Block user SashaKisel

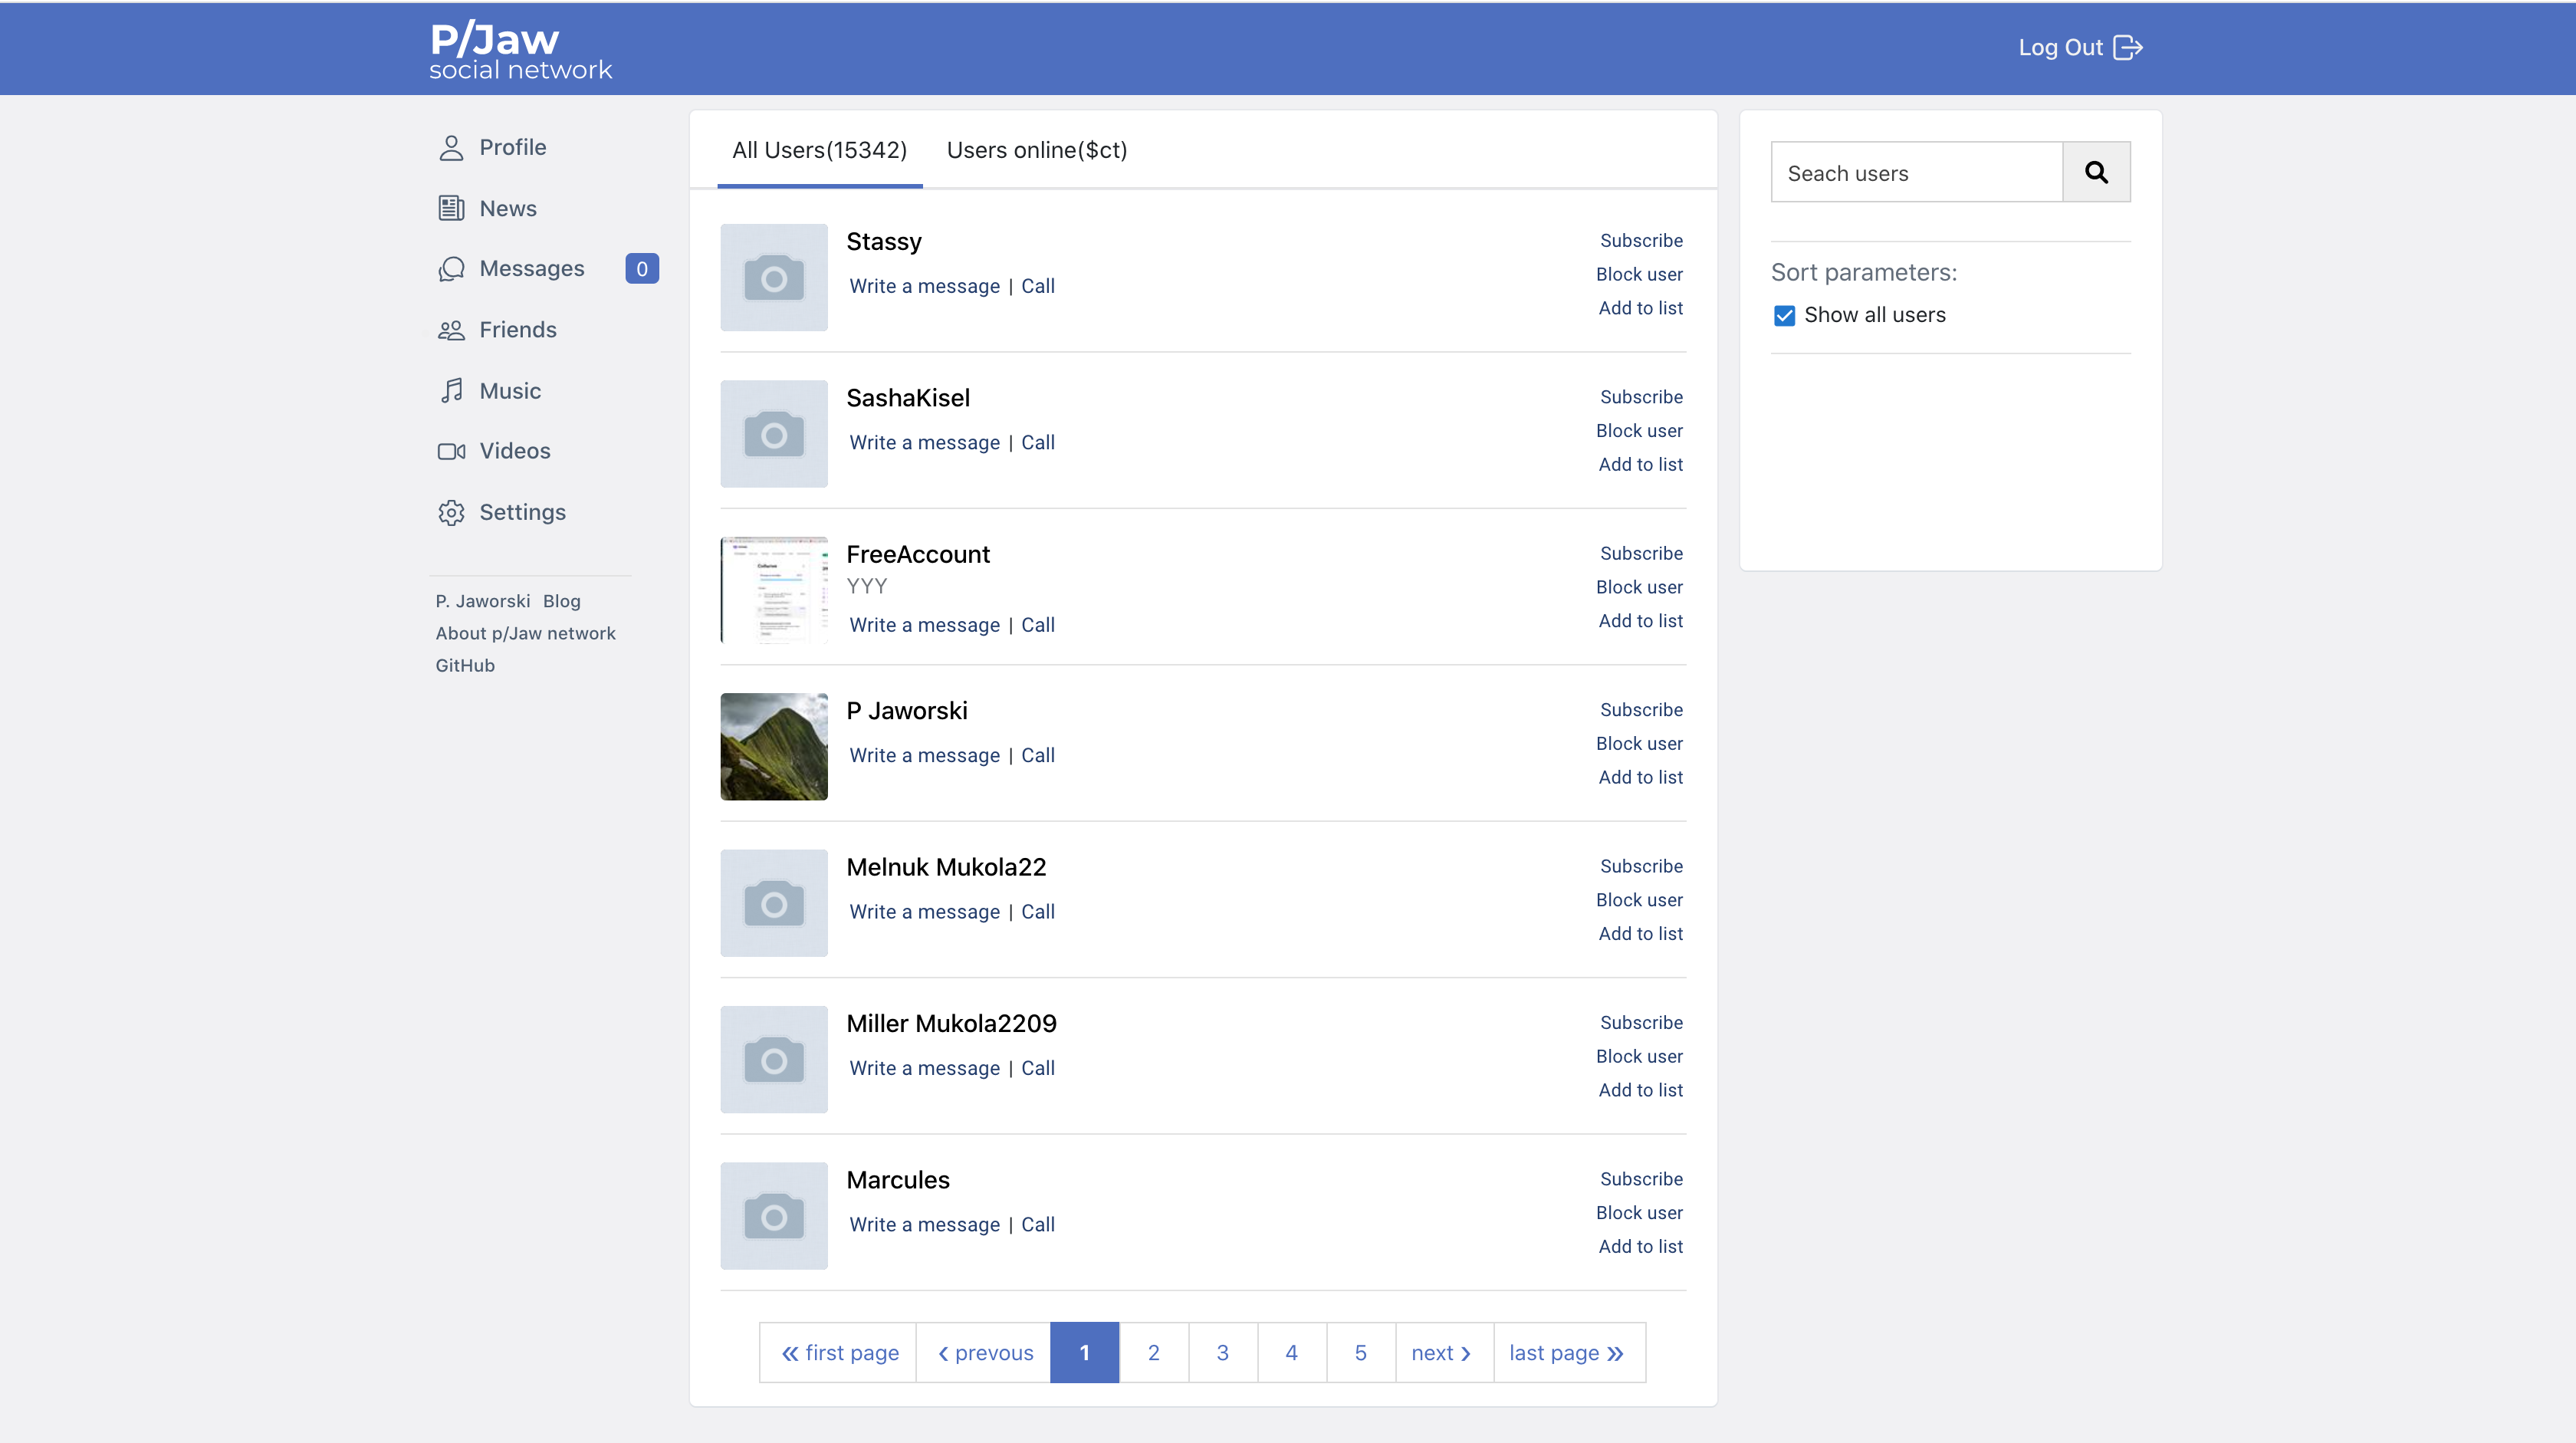coord(1639,430)
